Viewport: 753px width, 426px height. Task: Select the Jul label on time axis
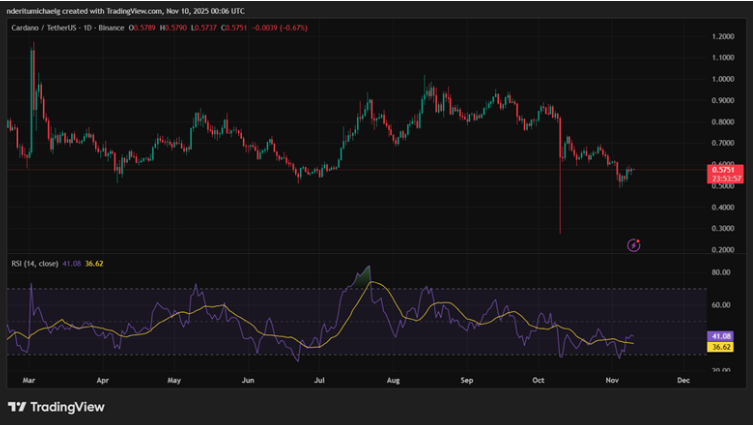(320, 381)
